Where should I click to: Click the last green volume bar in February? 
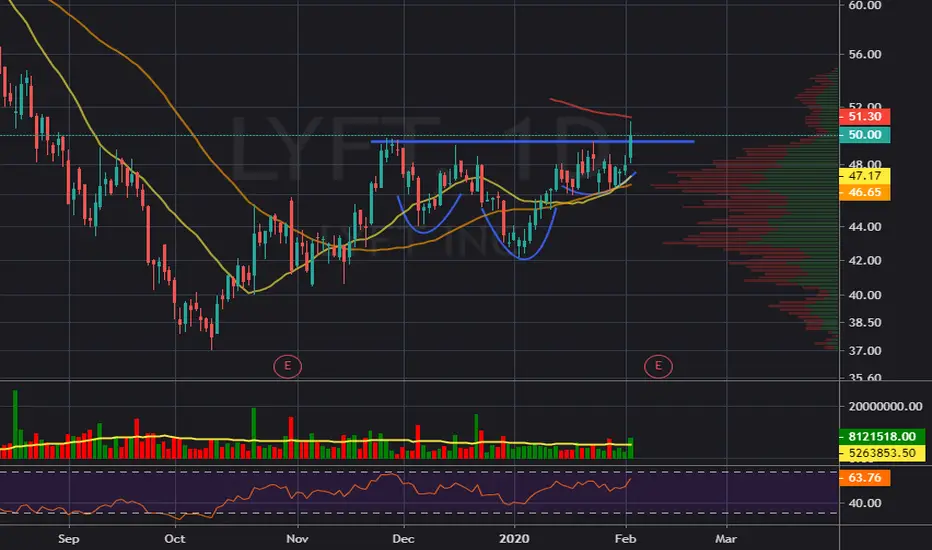click(x=631, y=448)
